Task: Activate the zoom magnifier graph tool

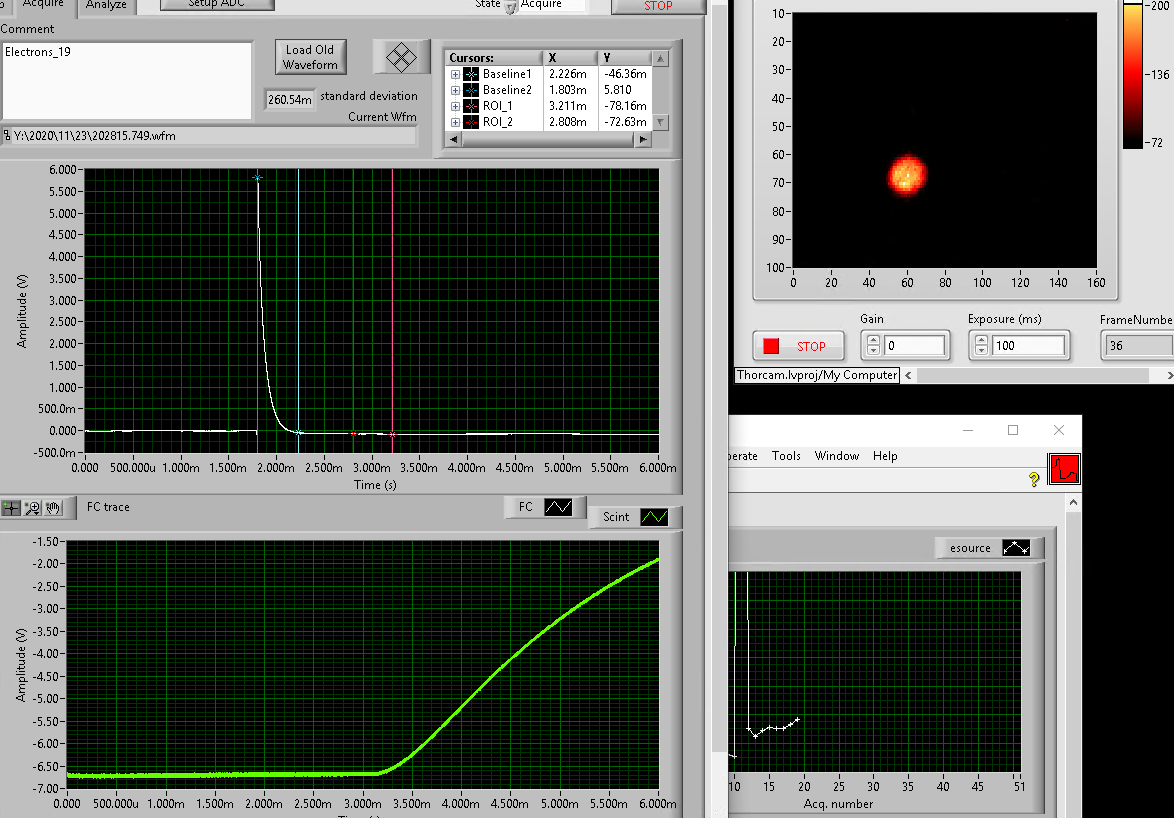Action: click(32, 508)
